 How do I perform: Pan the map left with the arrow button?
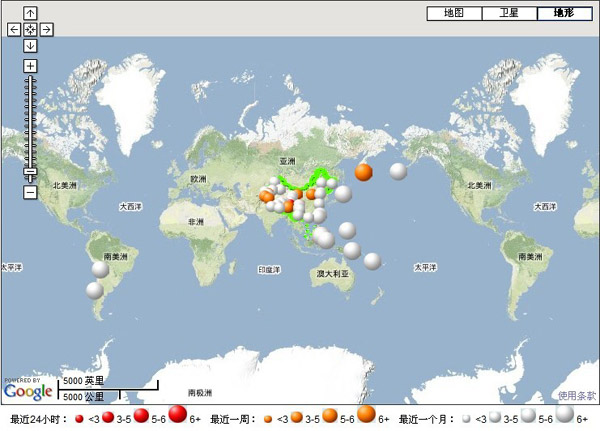(x=14, y=29)
